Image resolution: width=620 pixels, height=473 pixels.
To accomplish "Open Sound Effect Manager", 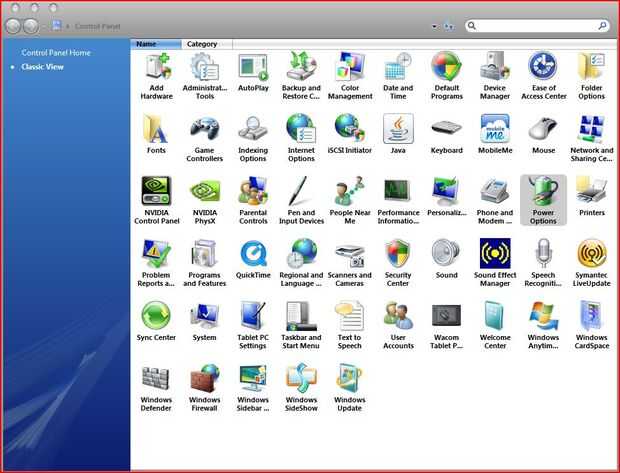I will pos(495,263).
